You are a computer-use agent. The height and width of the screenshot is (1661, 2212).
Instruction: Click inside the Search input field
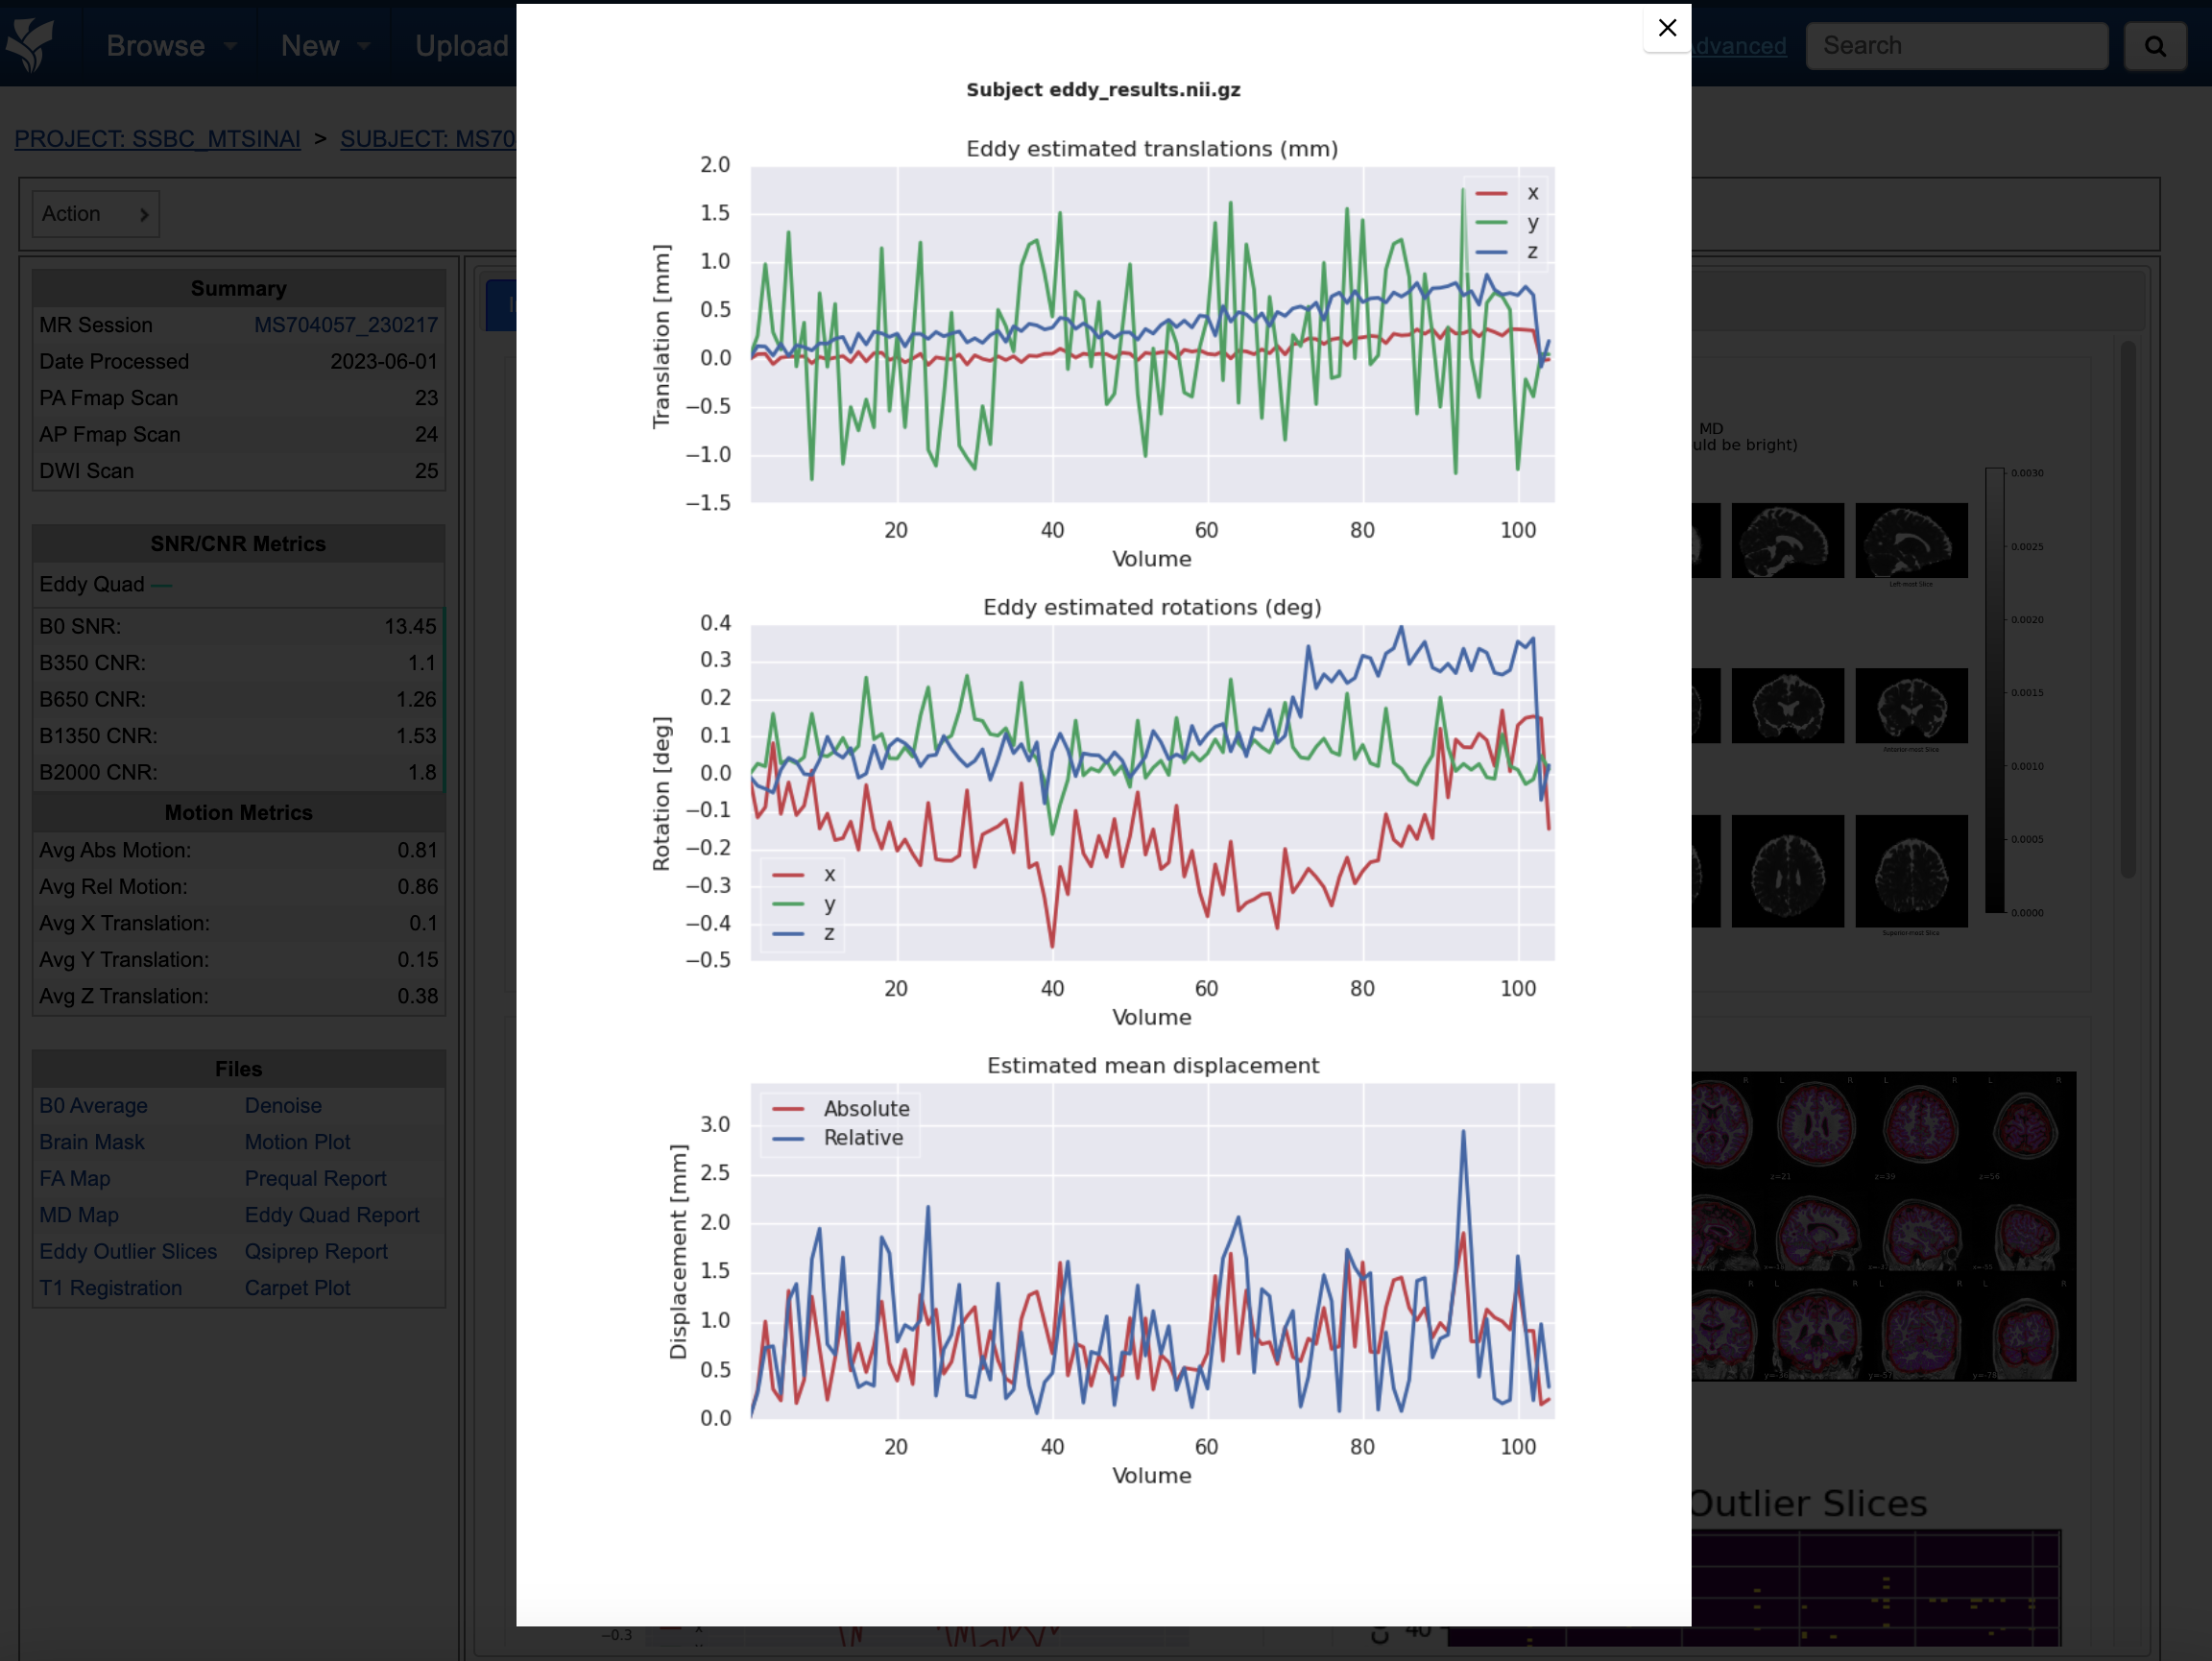pos(1957,46)
